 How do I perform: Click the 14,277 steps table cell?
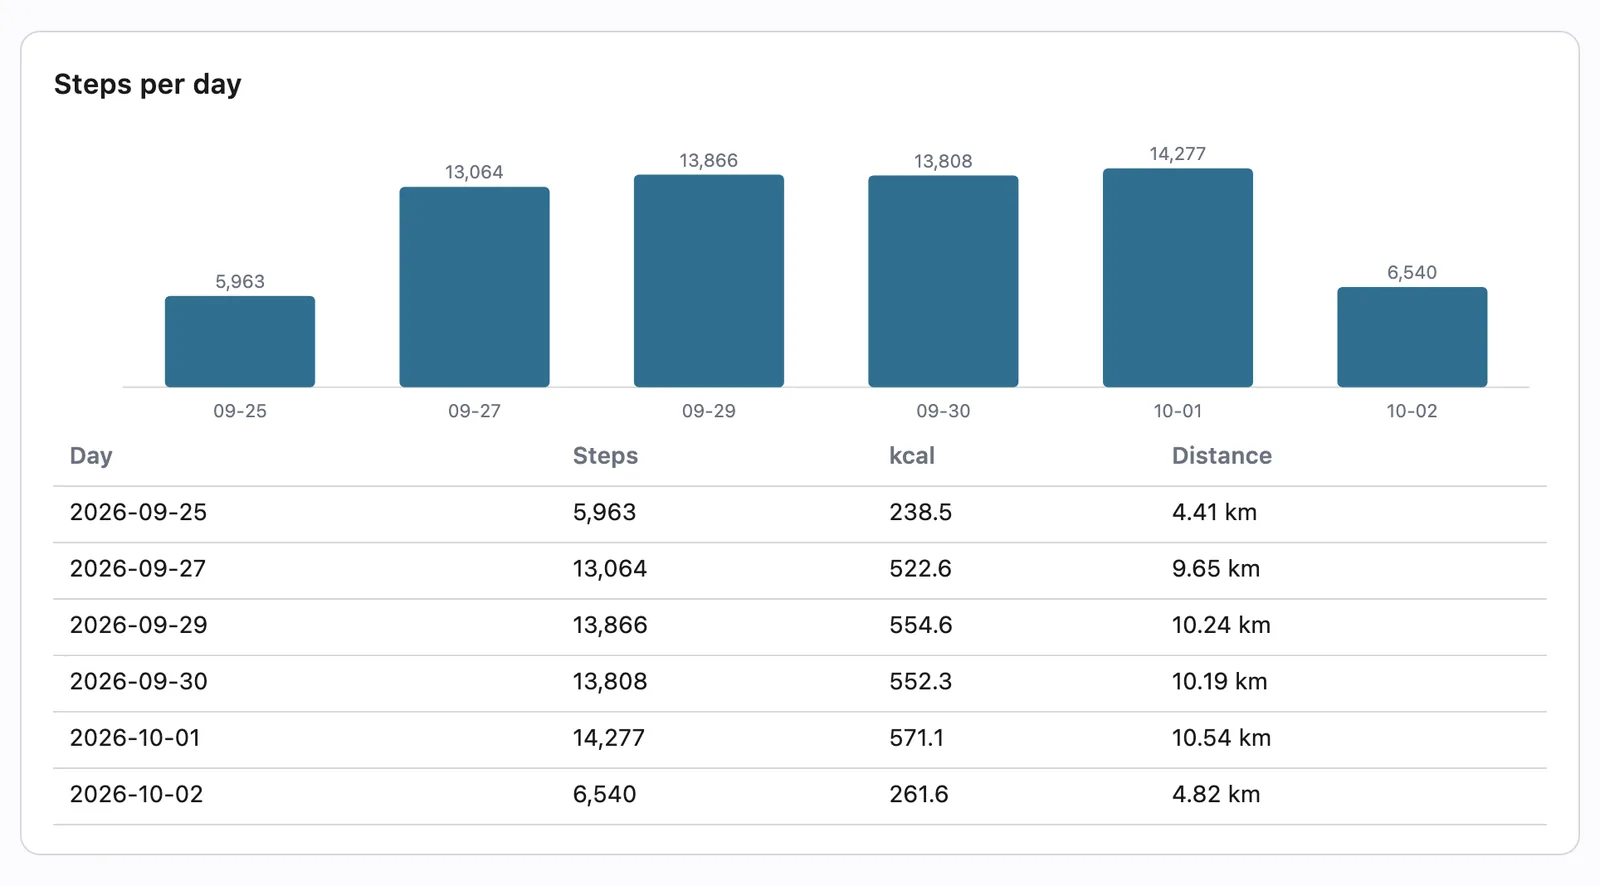(x=609, y=738)
